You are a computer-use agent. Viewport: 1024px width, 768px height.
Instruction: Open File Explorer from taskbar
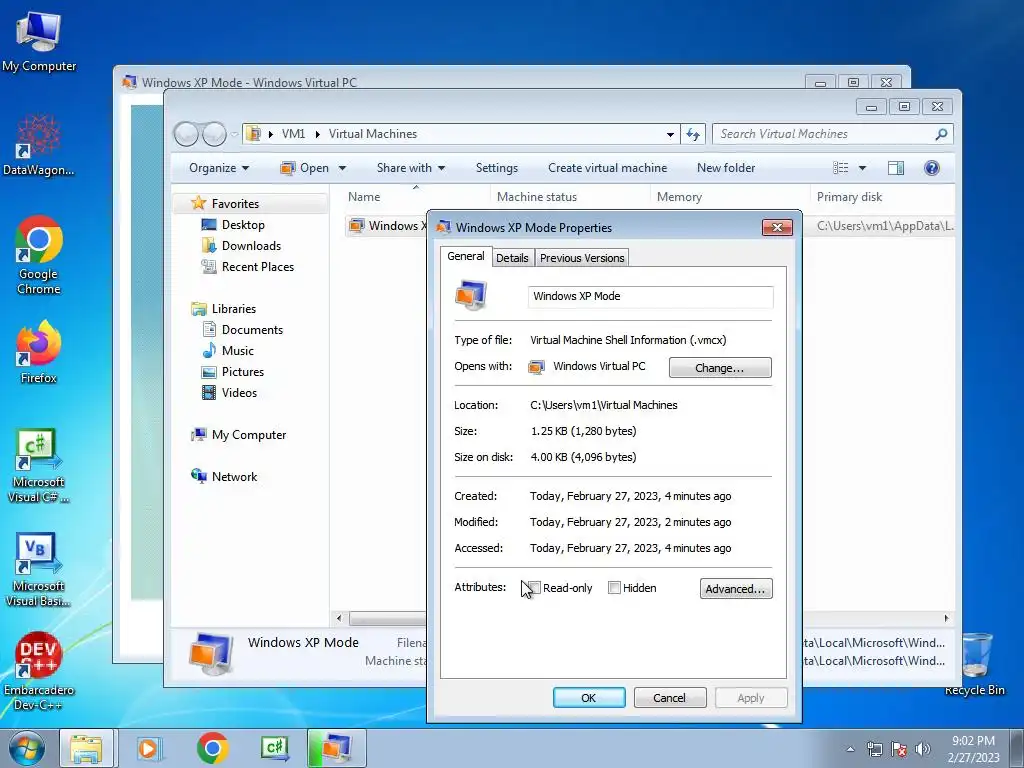point(86,748)
